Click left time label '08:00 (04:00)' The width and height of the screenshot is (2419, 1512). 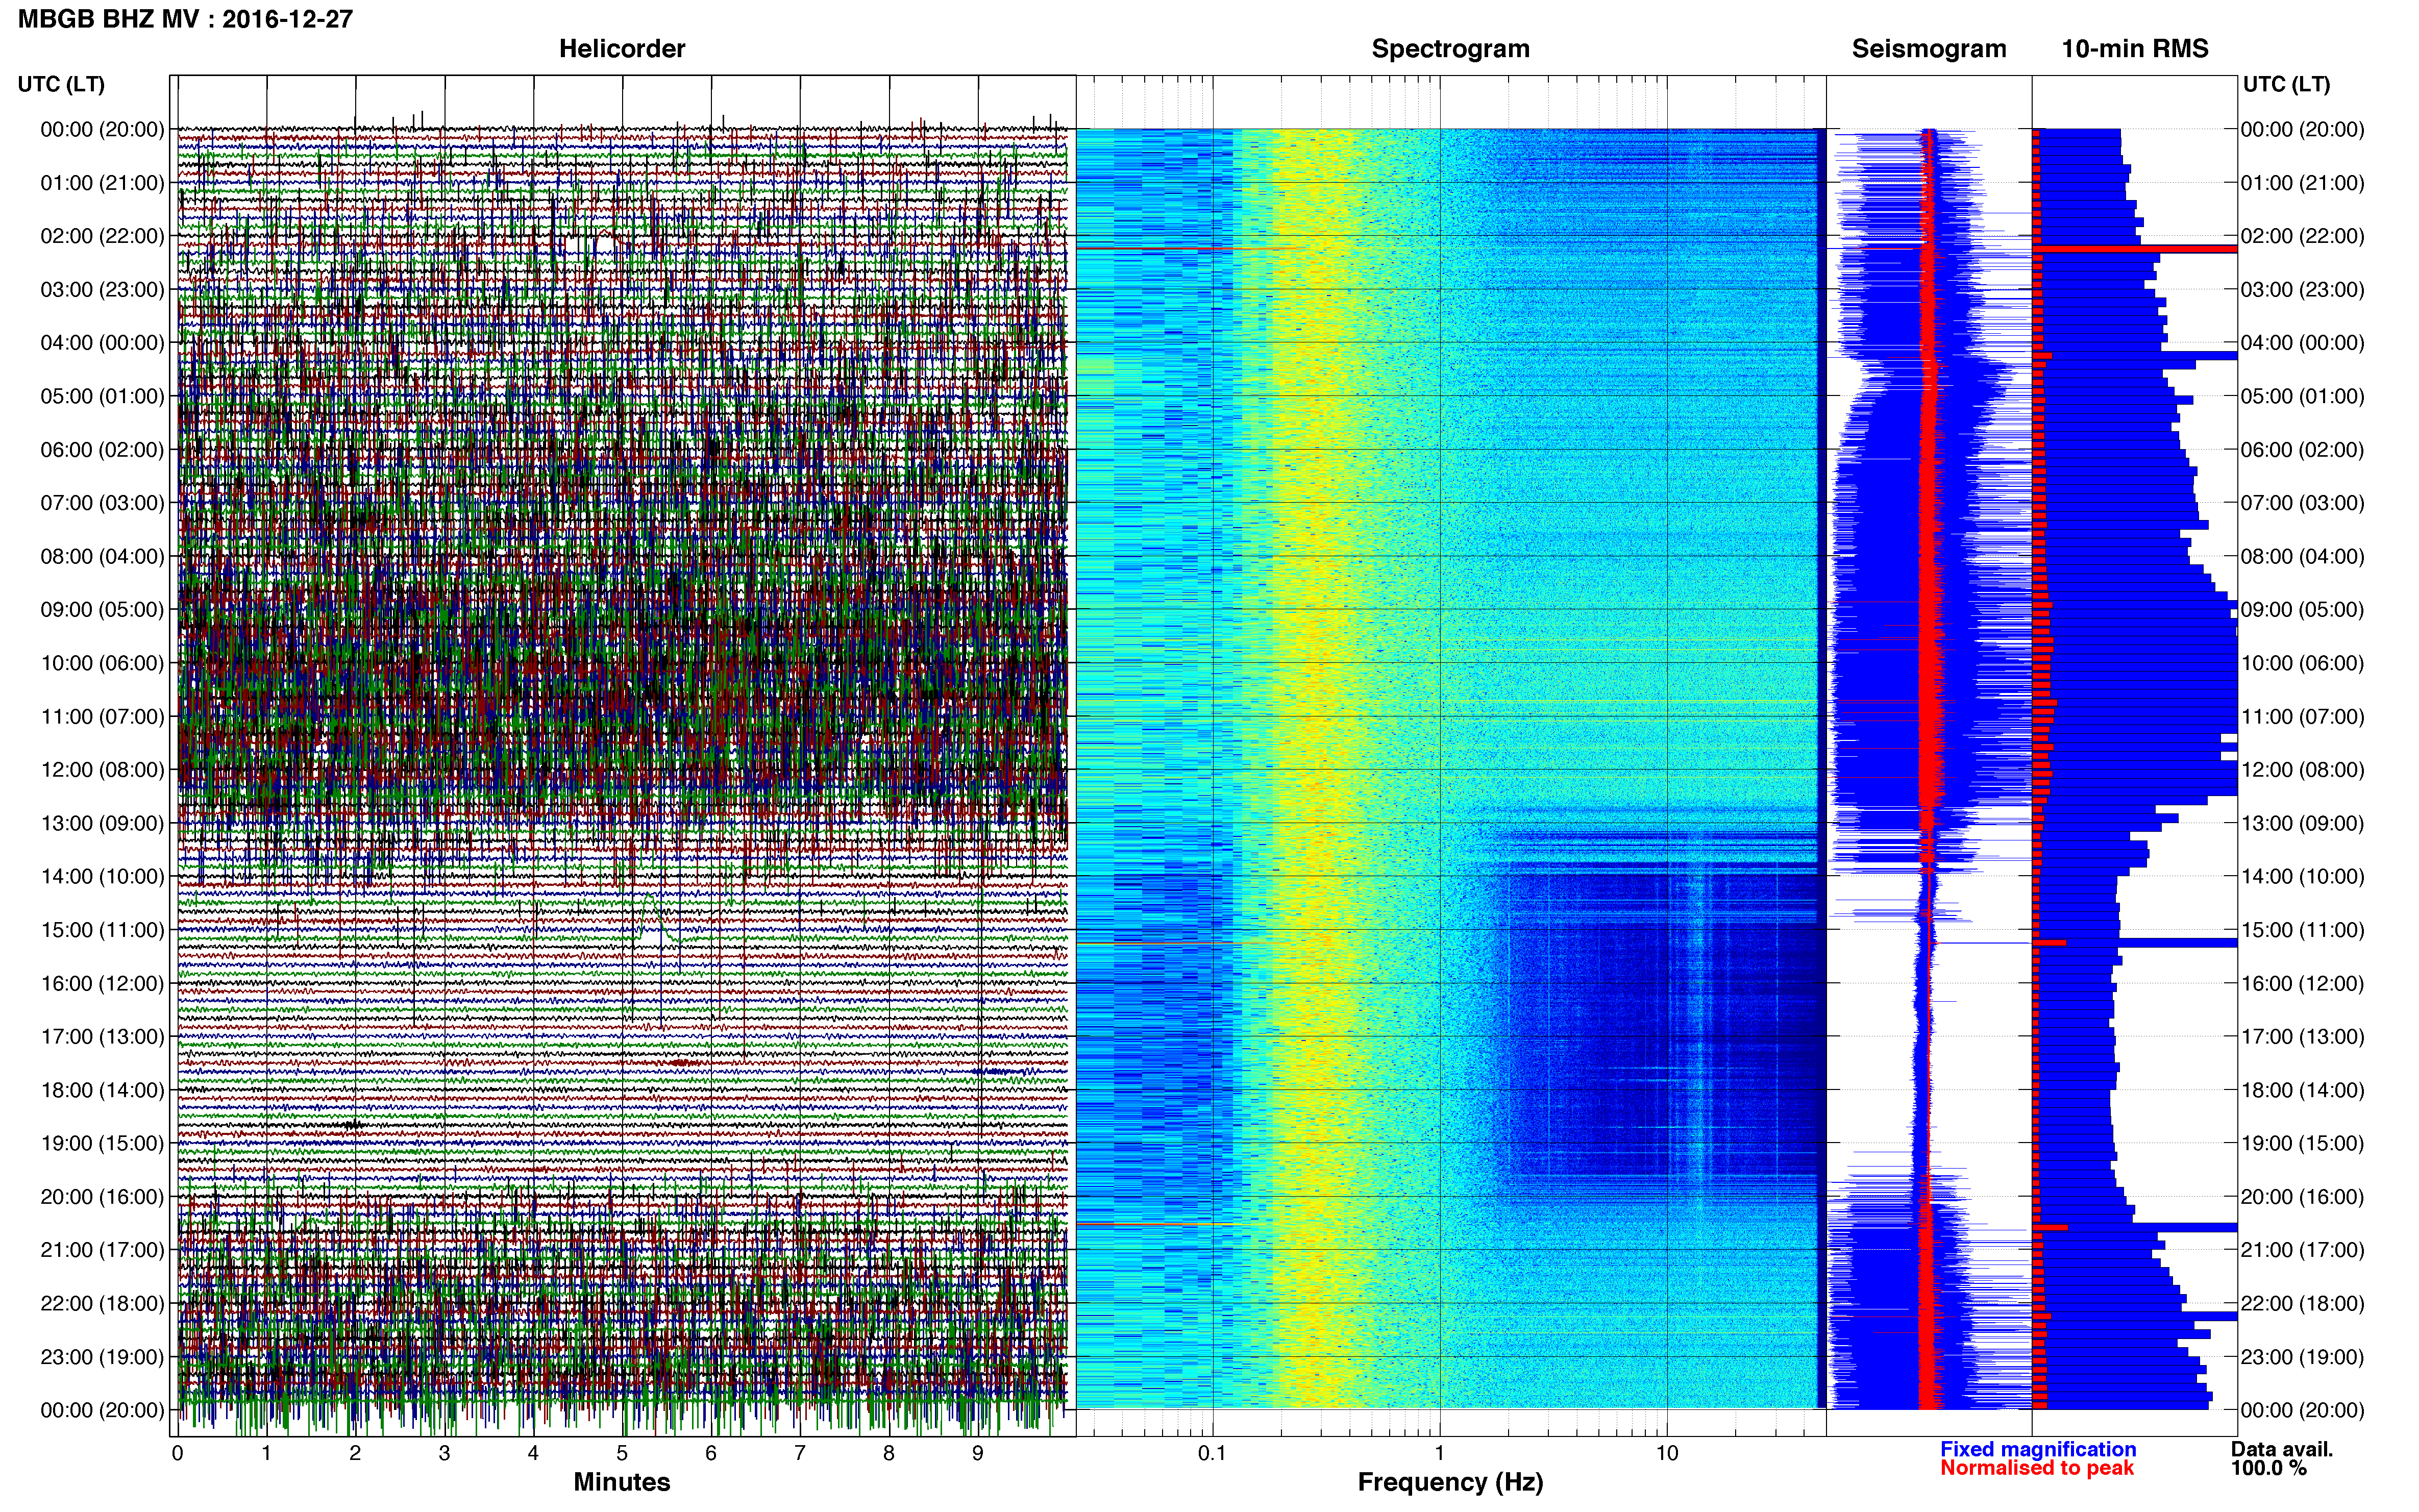102,556
